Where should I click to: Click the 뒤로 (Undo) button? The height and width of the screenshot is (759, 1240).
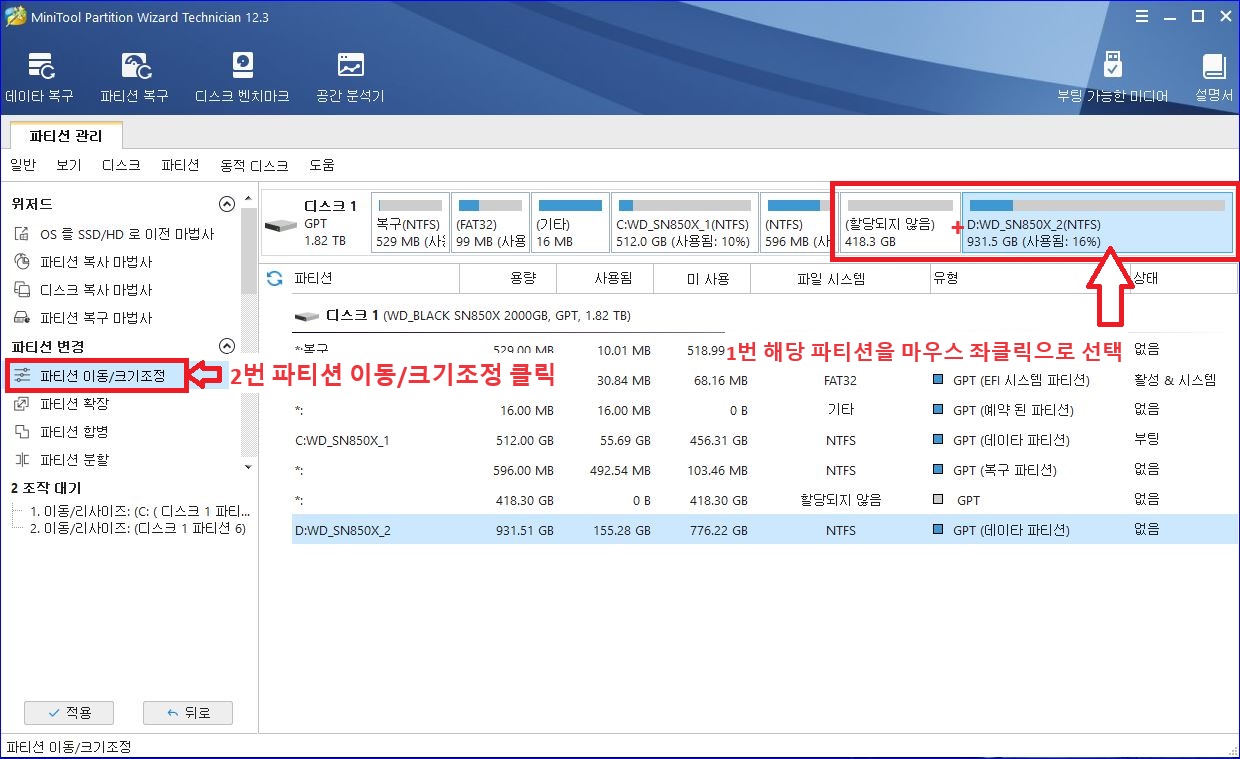click(x=188, y=713)
